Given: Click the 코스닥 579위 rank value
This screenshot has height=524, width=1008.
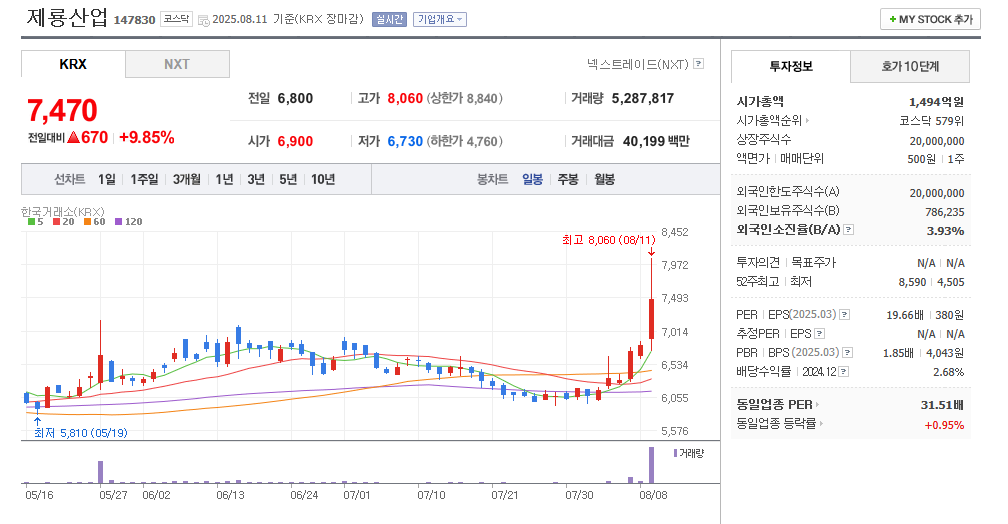Looking at the screenshot, I should pyautogui.click(x=932, y=121).
